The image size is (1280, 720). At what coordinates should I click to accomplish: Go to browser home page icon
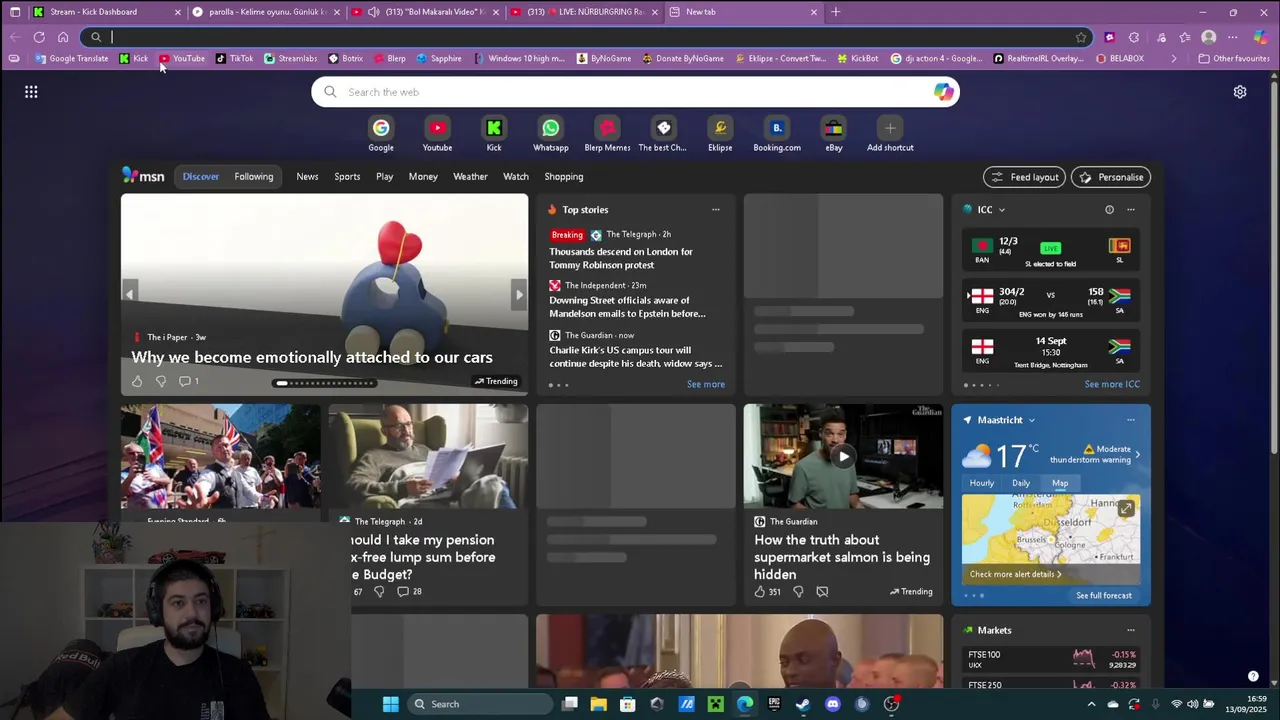(63, 37)
